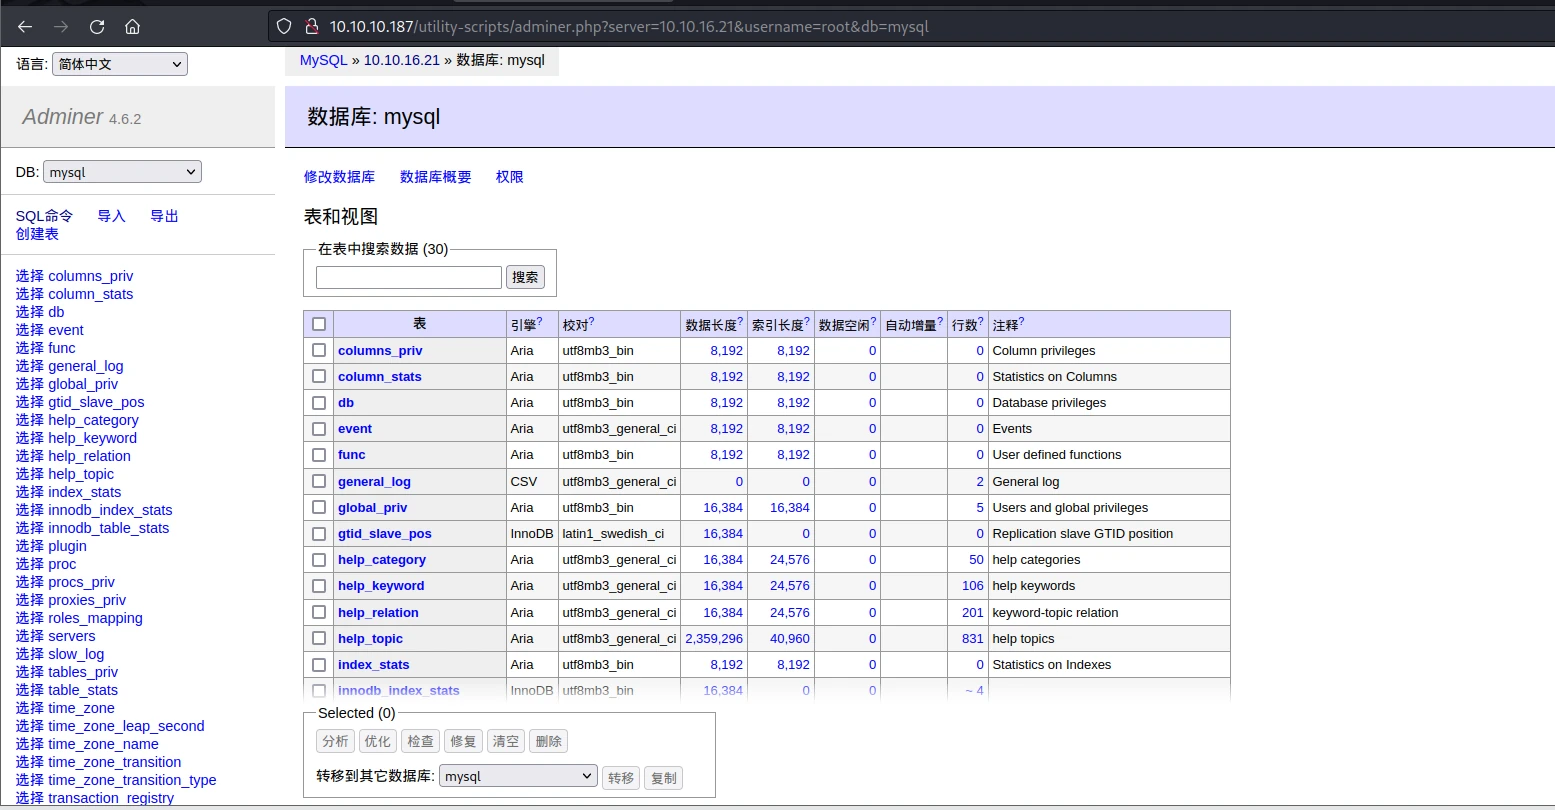This screenshot has width=1555, height=810.
Task: Open the 数据库概要 schema view
Action: tap(435, 177)
